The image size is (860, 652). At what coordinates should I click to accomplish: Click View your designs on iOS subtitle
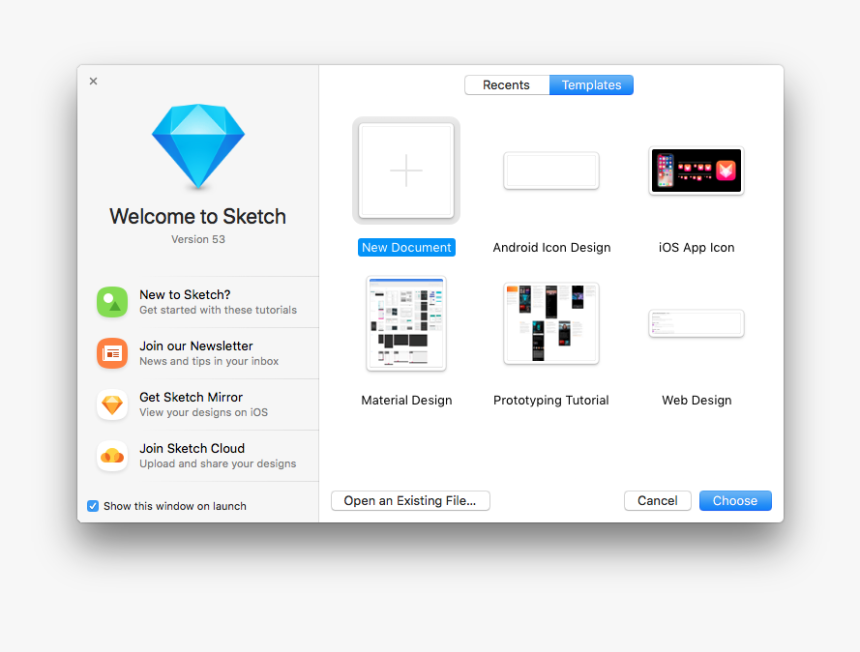pyautogui.click(x=203, y=412)
